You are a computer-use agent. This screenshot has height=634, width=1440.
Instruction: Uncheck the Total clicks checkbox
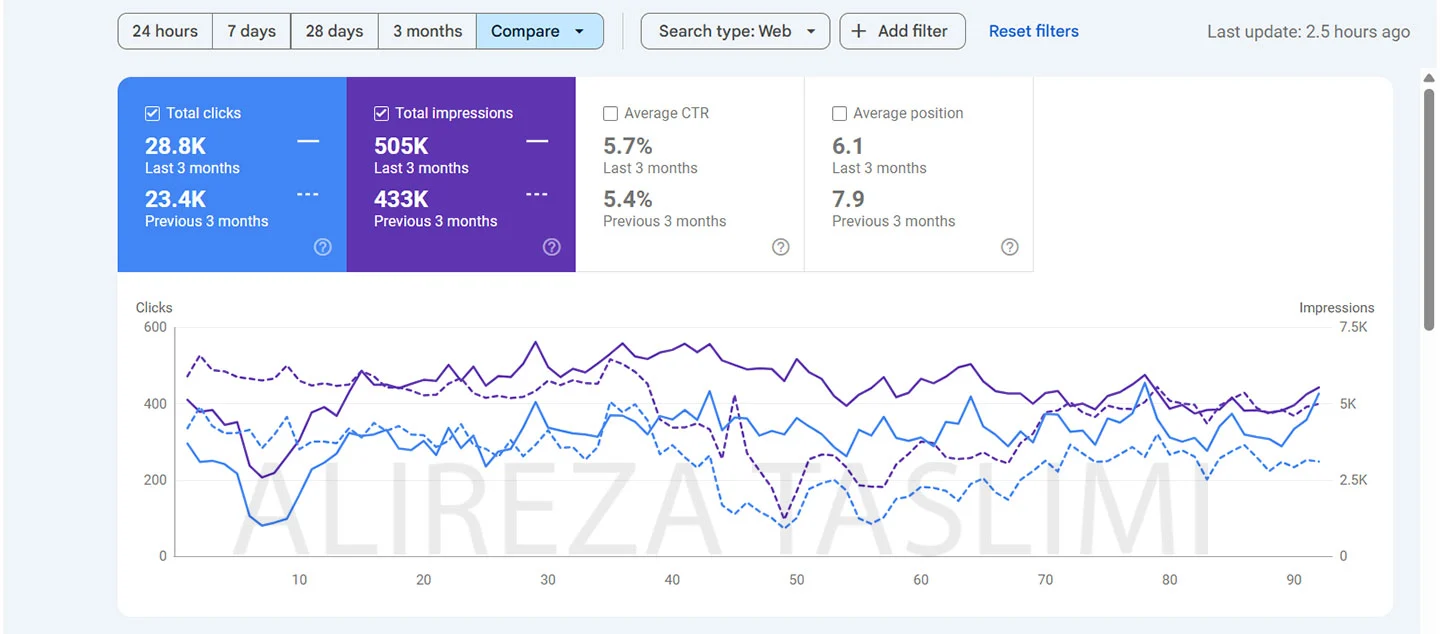click(153, 114)
